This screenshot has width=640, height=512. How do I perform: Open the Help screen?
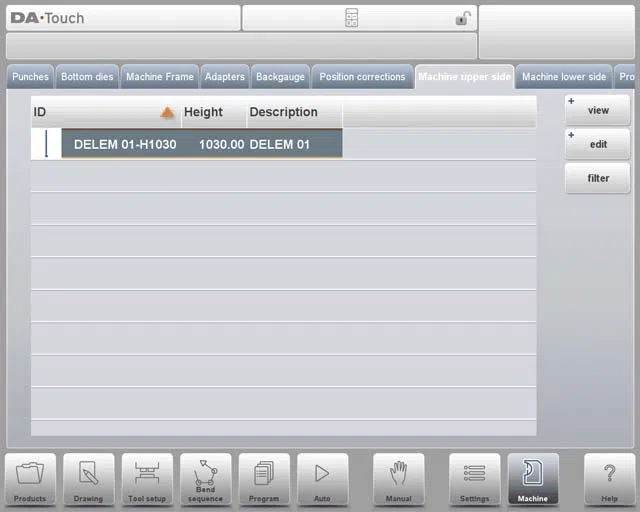click(x=609, y=480)
